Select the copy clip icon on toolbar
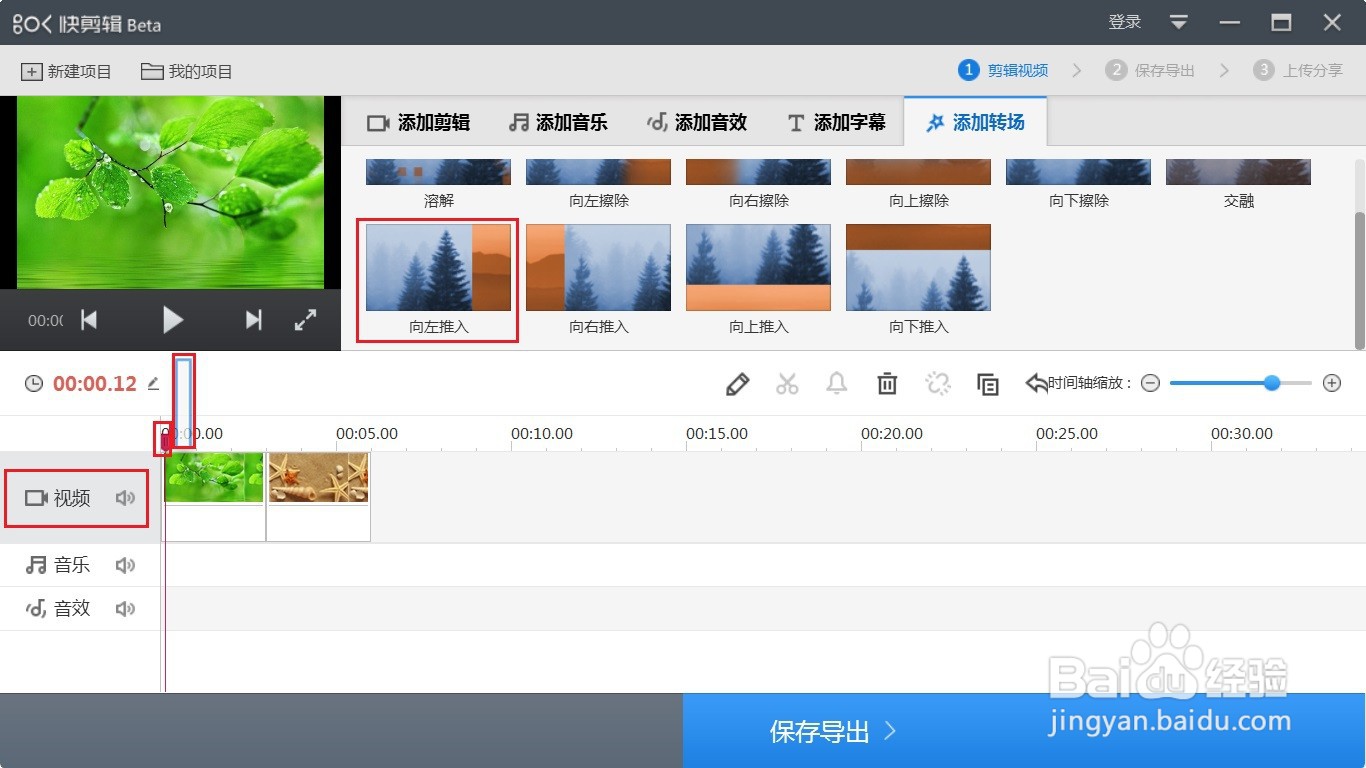 coord(988,383)
